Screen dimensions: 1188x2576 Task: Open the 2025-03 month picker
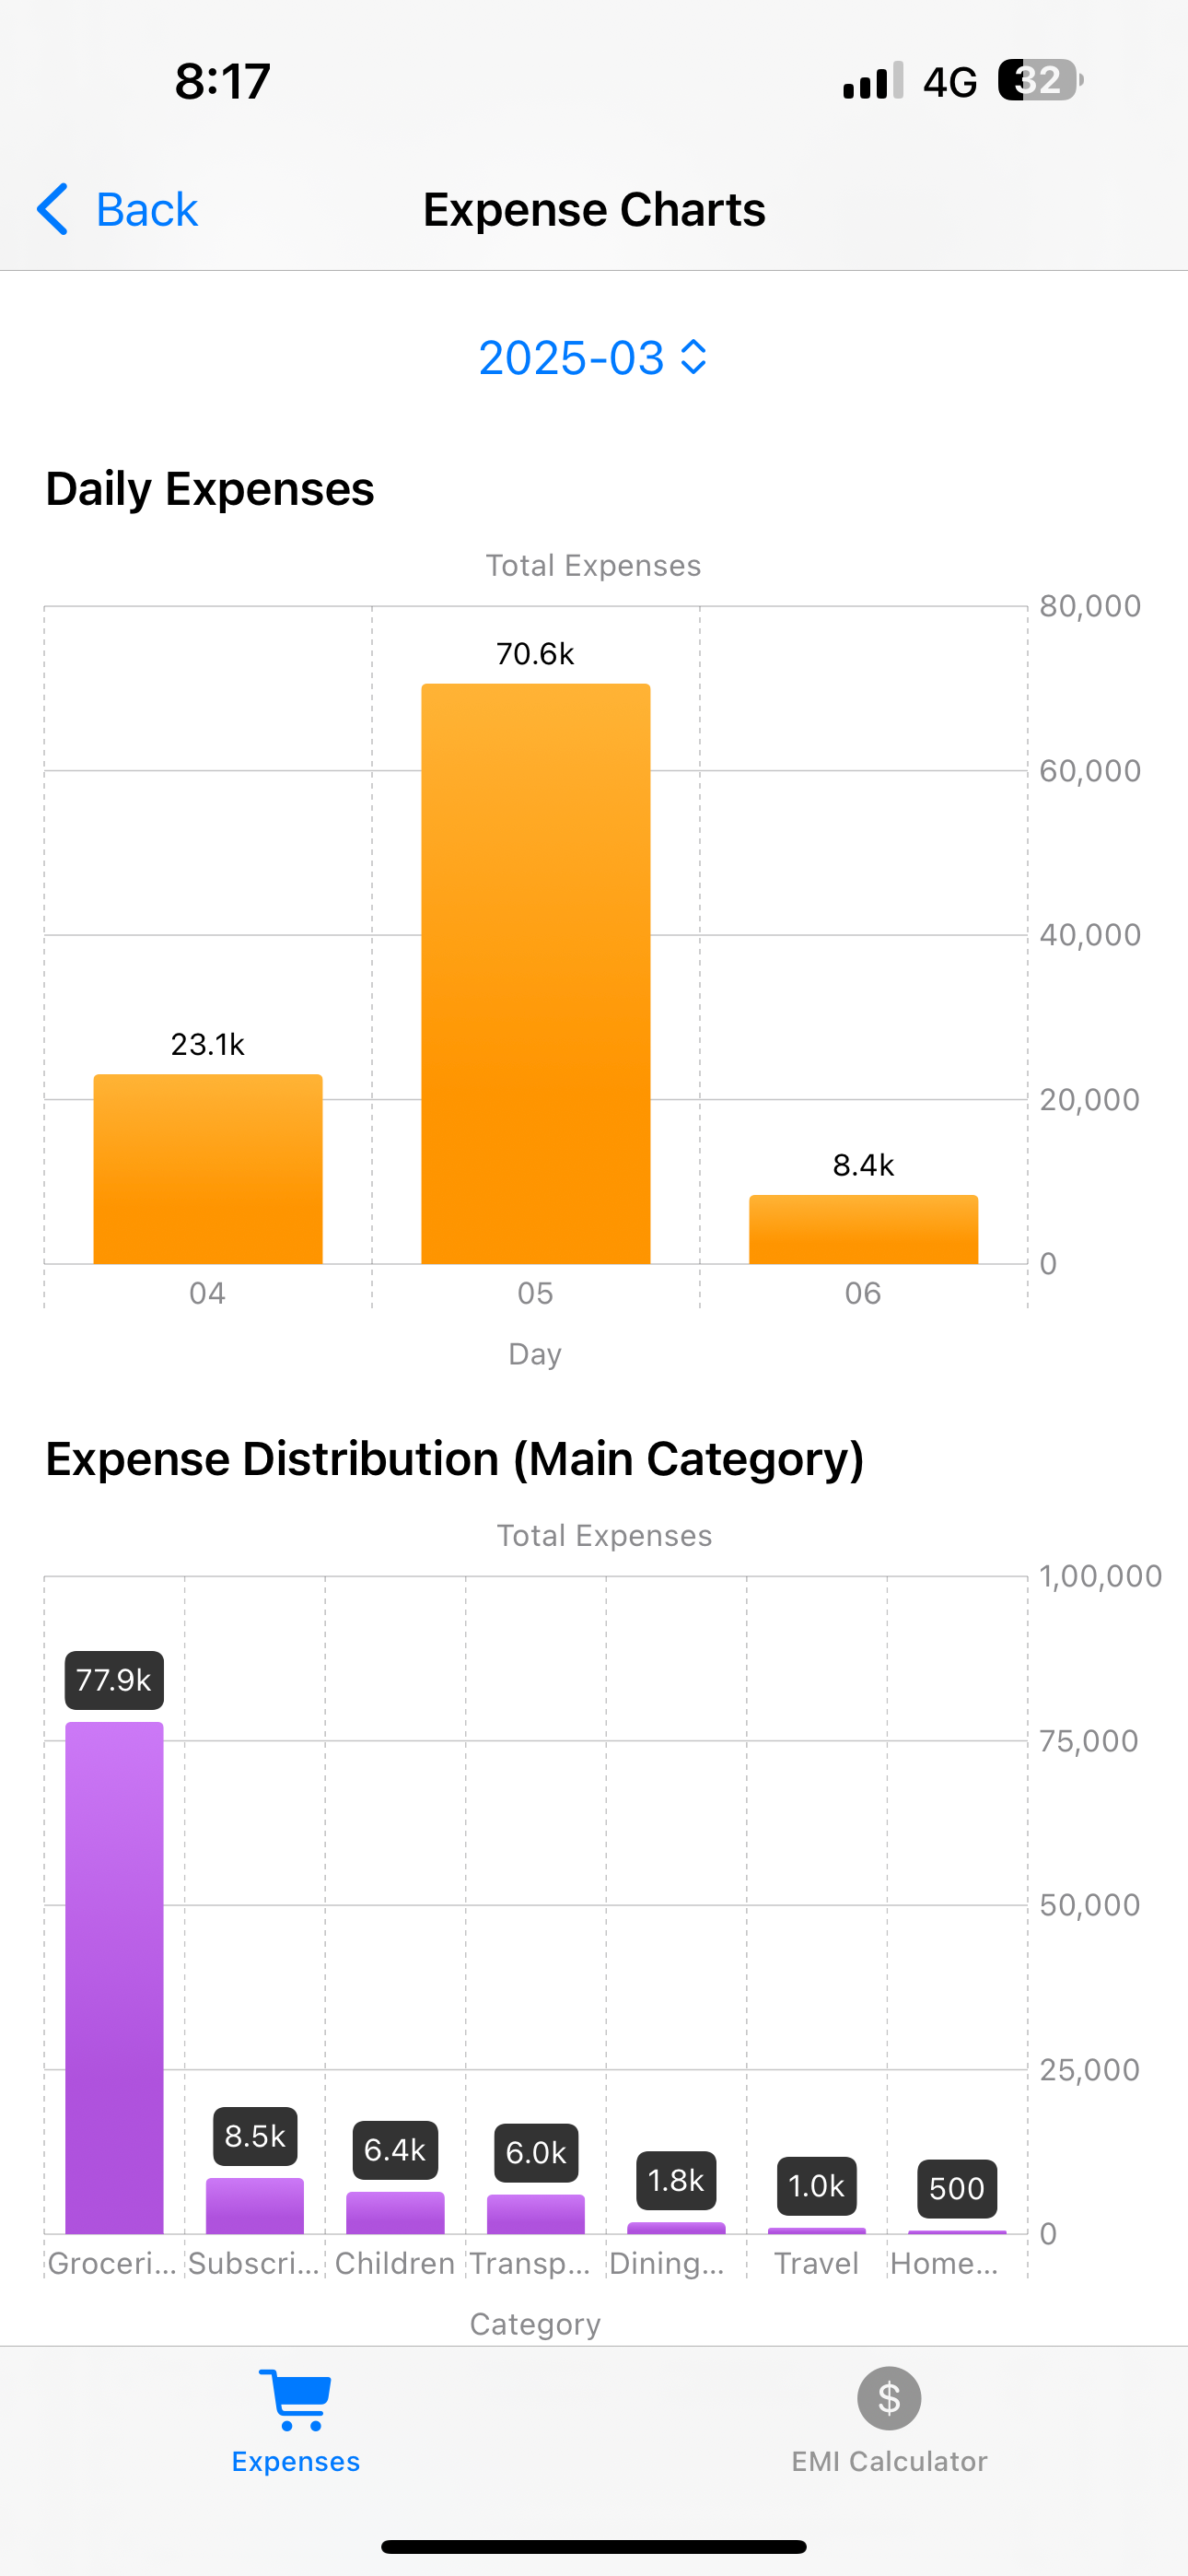[594, 358]
